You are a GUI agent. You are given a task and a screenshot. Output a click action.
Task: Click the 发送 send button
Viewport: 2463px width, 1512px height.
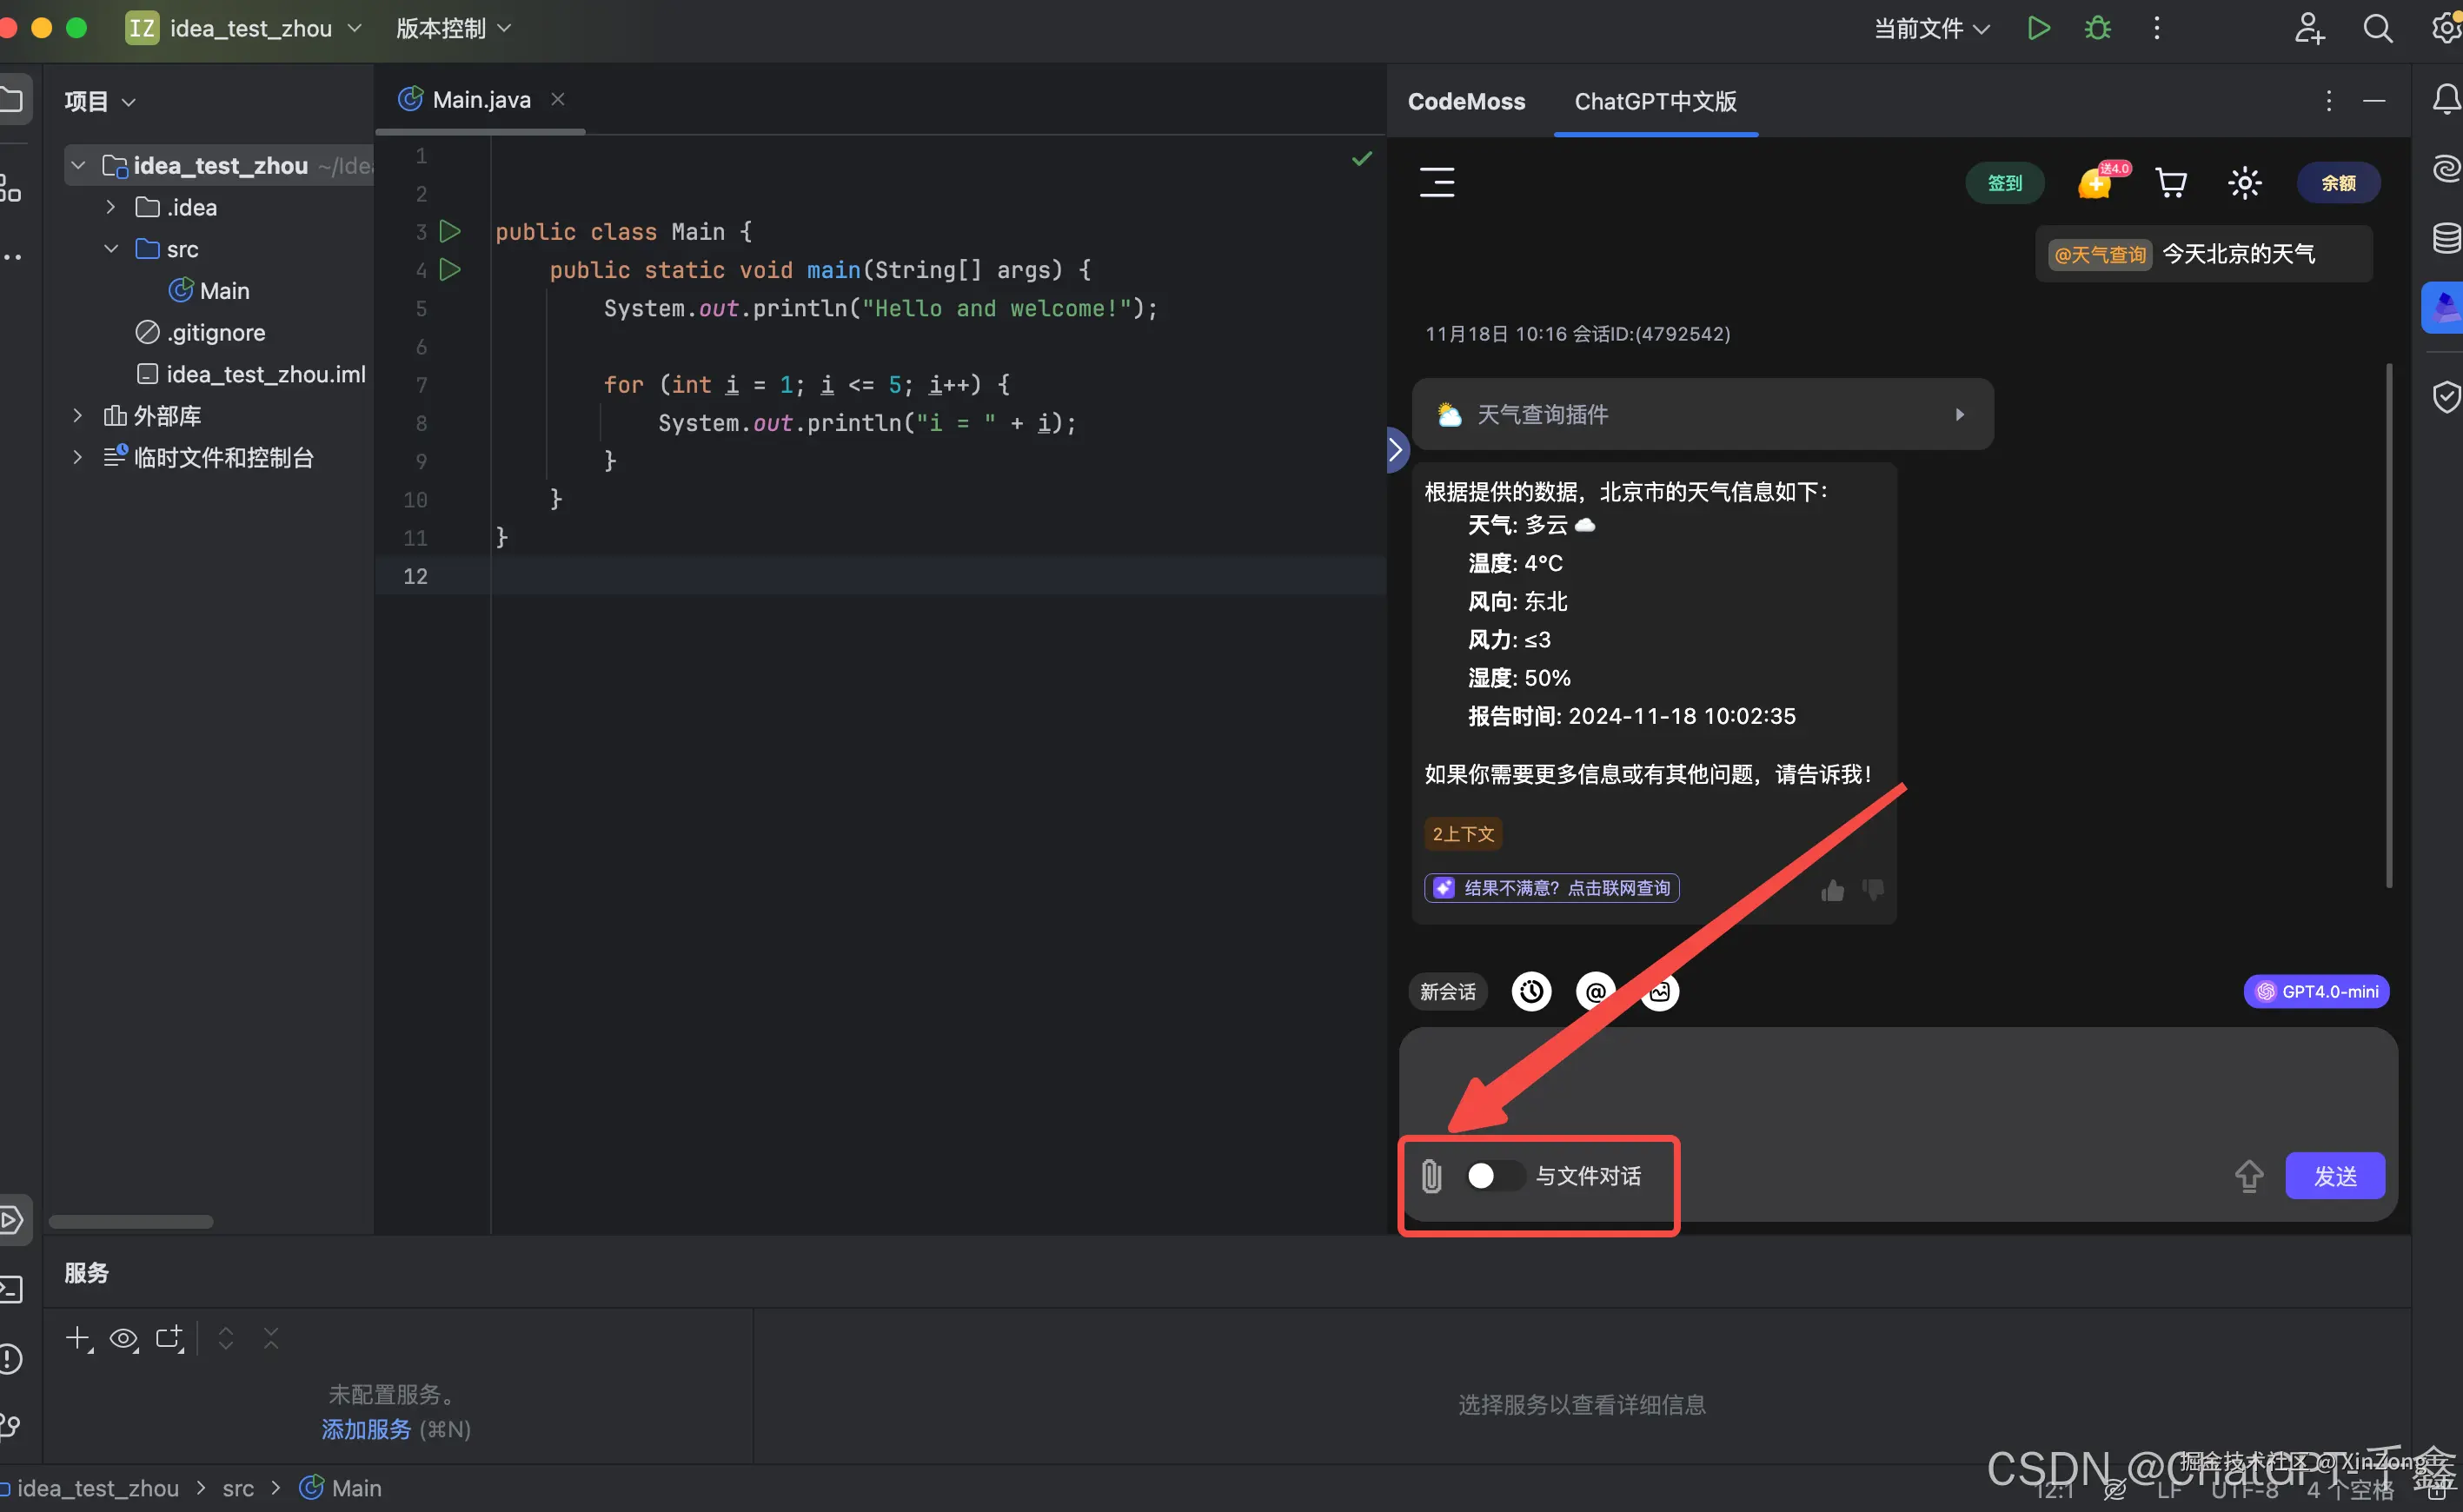(x=2334, y=1176)
